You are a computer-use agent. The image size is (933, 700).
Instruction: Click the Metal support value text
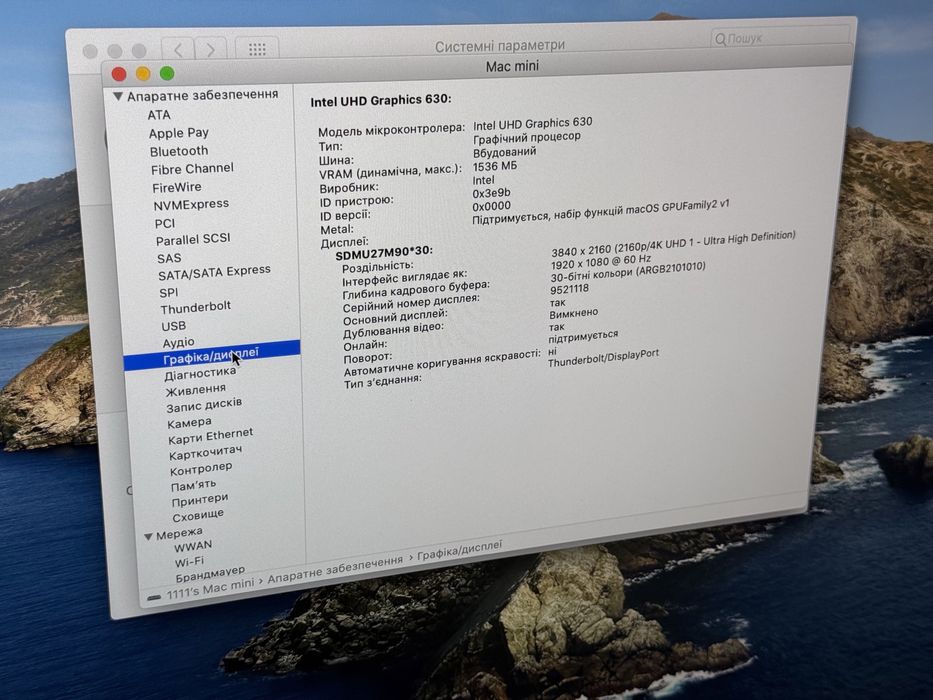coord(600,212)
